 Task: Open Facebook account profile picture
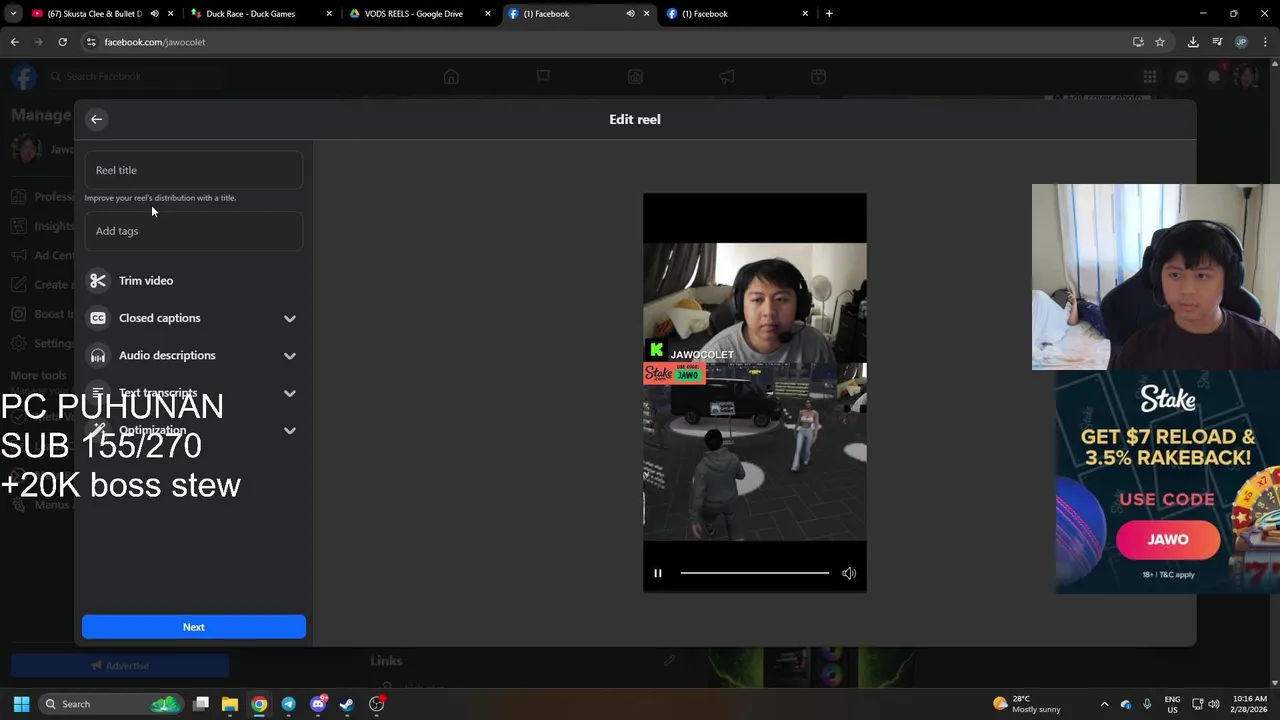pos(1246,77)
